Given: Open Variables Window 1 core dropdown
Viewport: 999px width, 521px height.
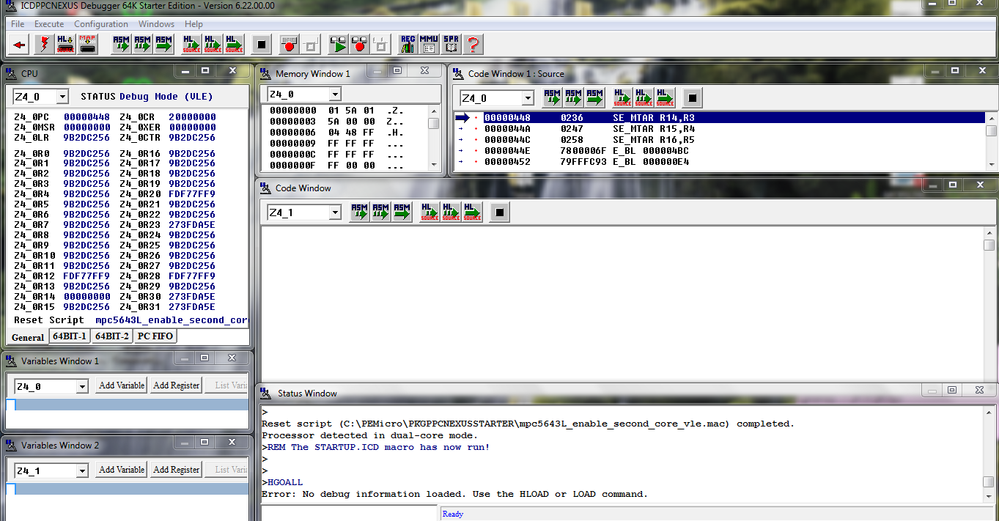Looking at the screenshot, I should click(x=82, y=386).
